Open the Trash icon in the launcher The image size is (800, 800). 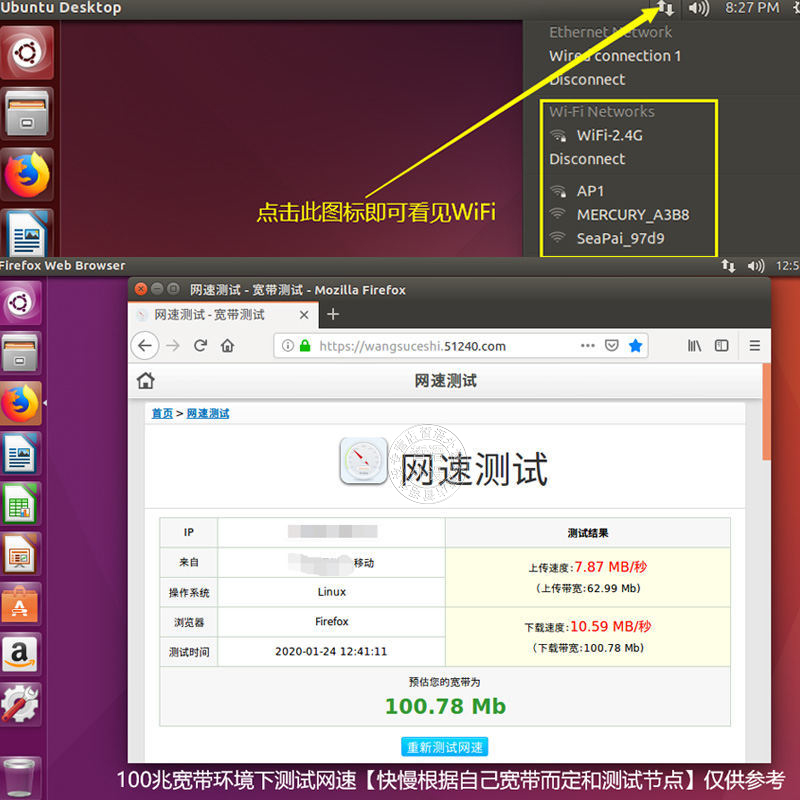[x=19, y=777]
